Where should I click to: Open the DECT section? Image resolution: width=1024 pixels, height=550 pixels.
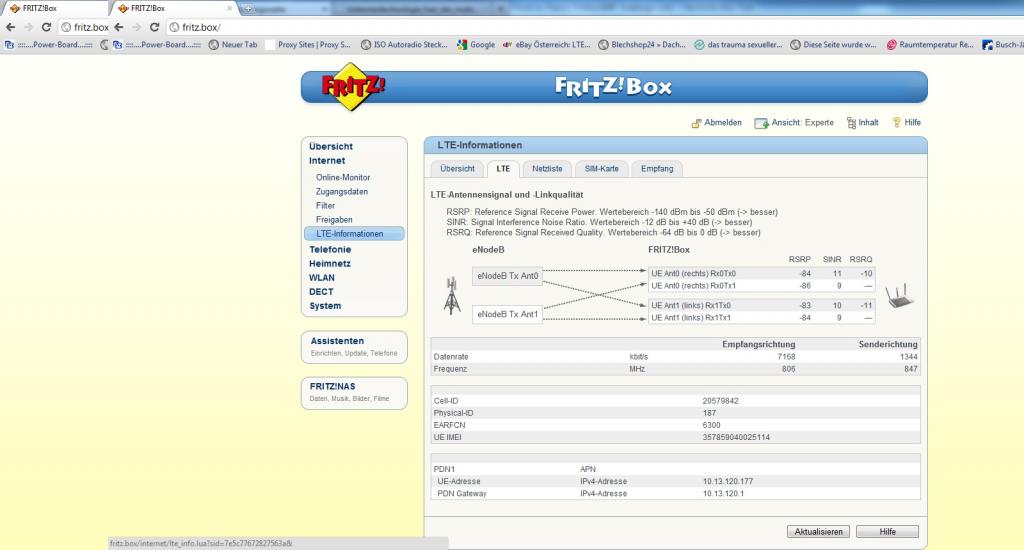pyautogui.click(x=321, y=292)
